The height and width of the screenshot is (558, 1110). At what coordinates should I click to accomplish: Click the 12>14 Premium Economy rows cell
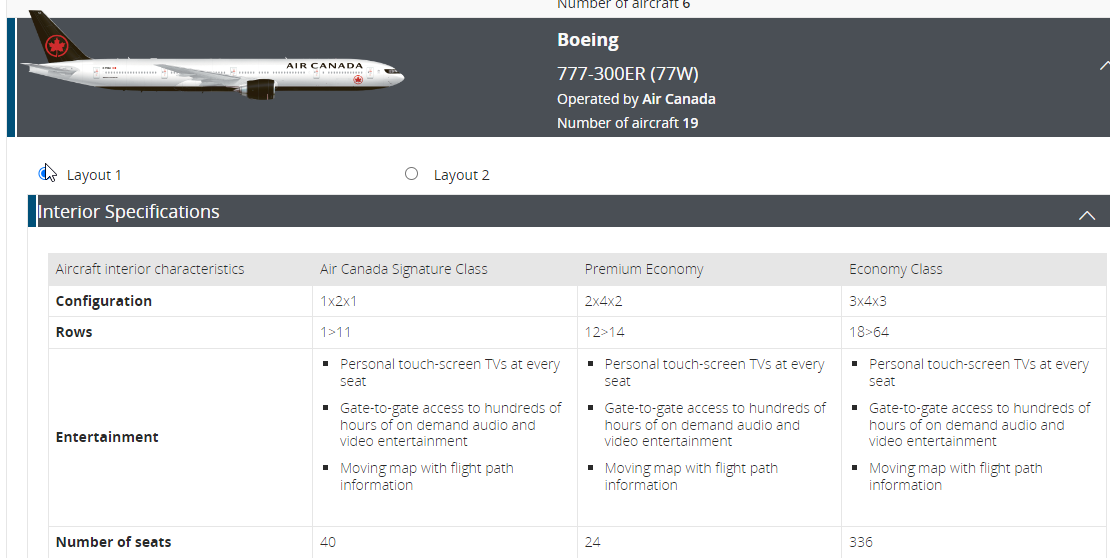[x=605, y=332]
